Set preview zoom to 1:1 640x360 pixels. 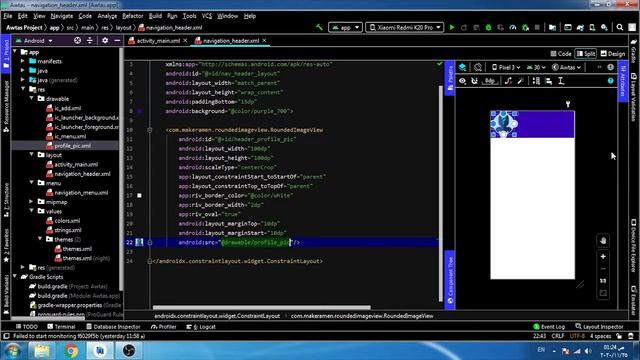(x=603, y=281)
